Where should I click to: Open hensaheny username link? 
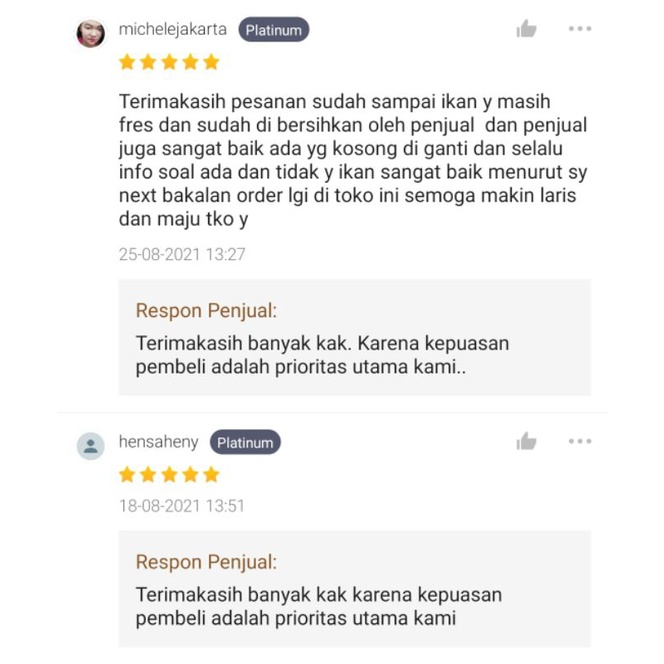(158, 442)
